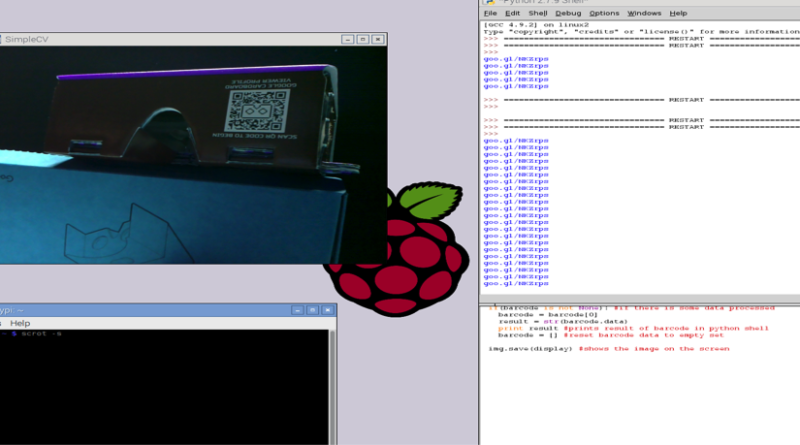Click the 'scrot -s' command in terminal

click(x=41, y=333)
